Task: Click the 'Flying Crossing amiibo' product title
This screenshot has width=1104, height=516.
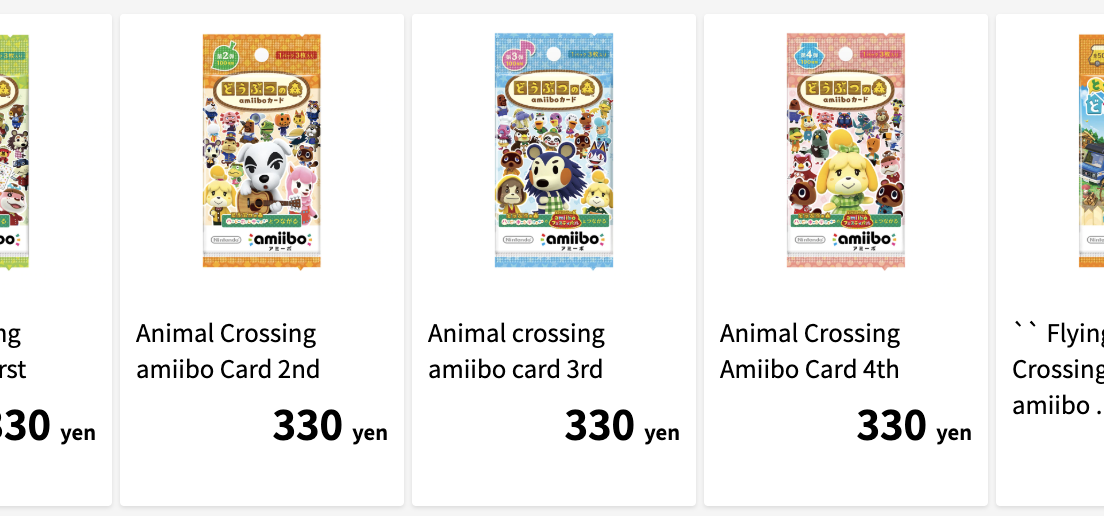Action: pyautogui.click(x=1058, y=370)
